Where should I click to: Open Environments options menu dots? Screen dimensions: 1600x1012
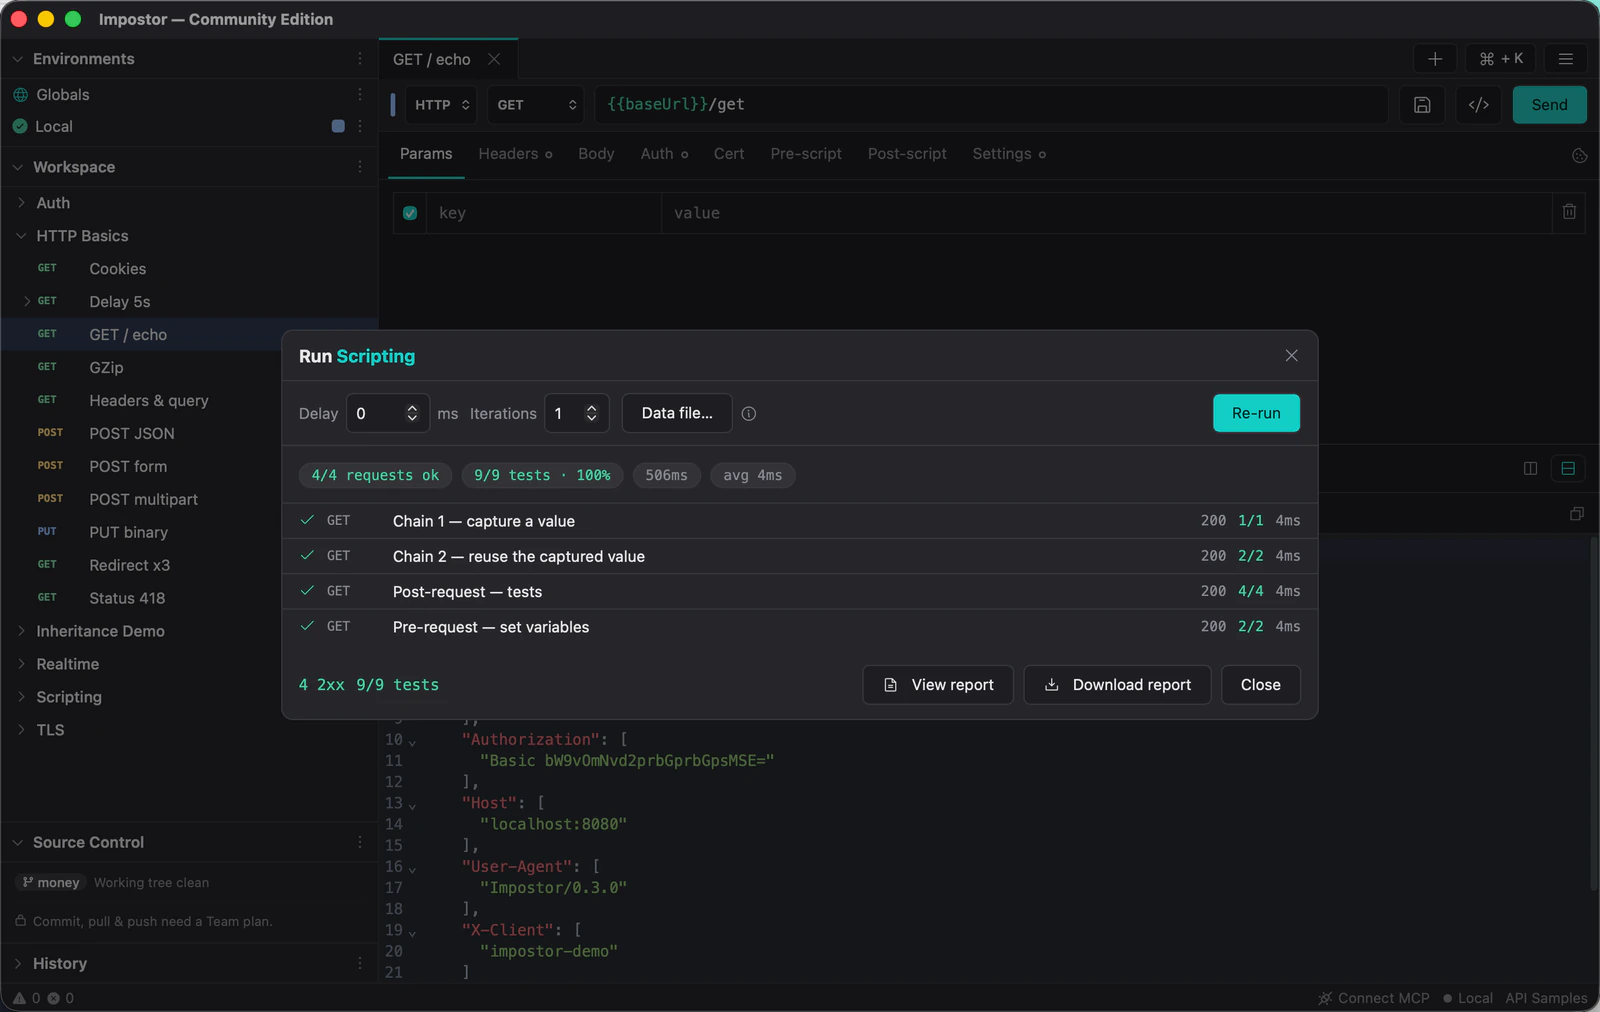[x=360, y=59]
